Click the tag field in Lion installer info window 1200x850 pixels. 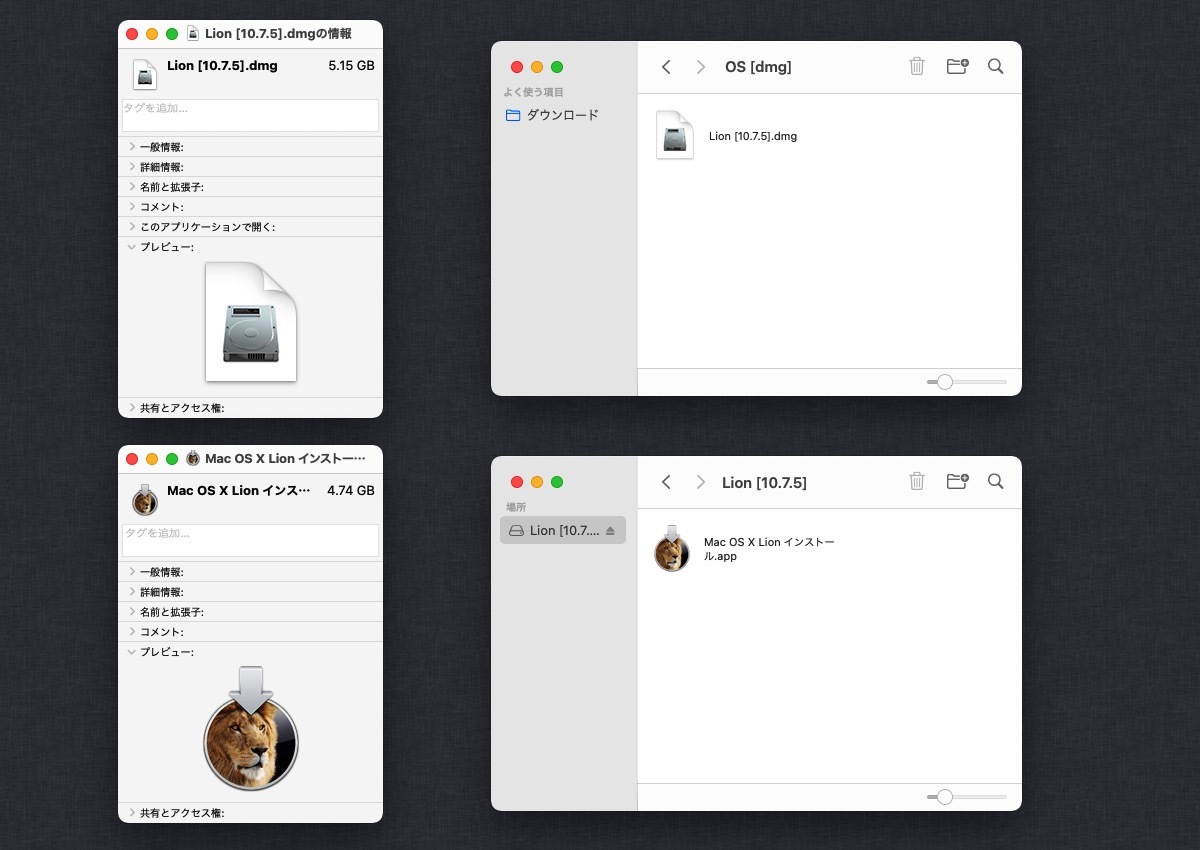tap(250, 540)
